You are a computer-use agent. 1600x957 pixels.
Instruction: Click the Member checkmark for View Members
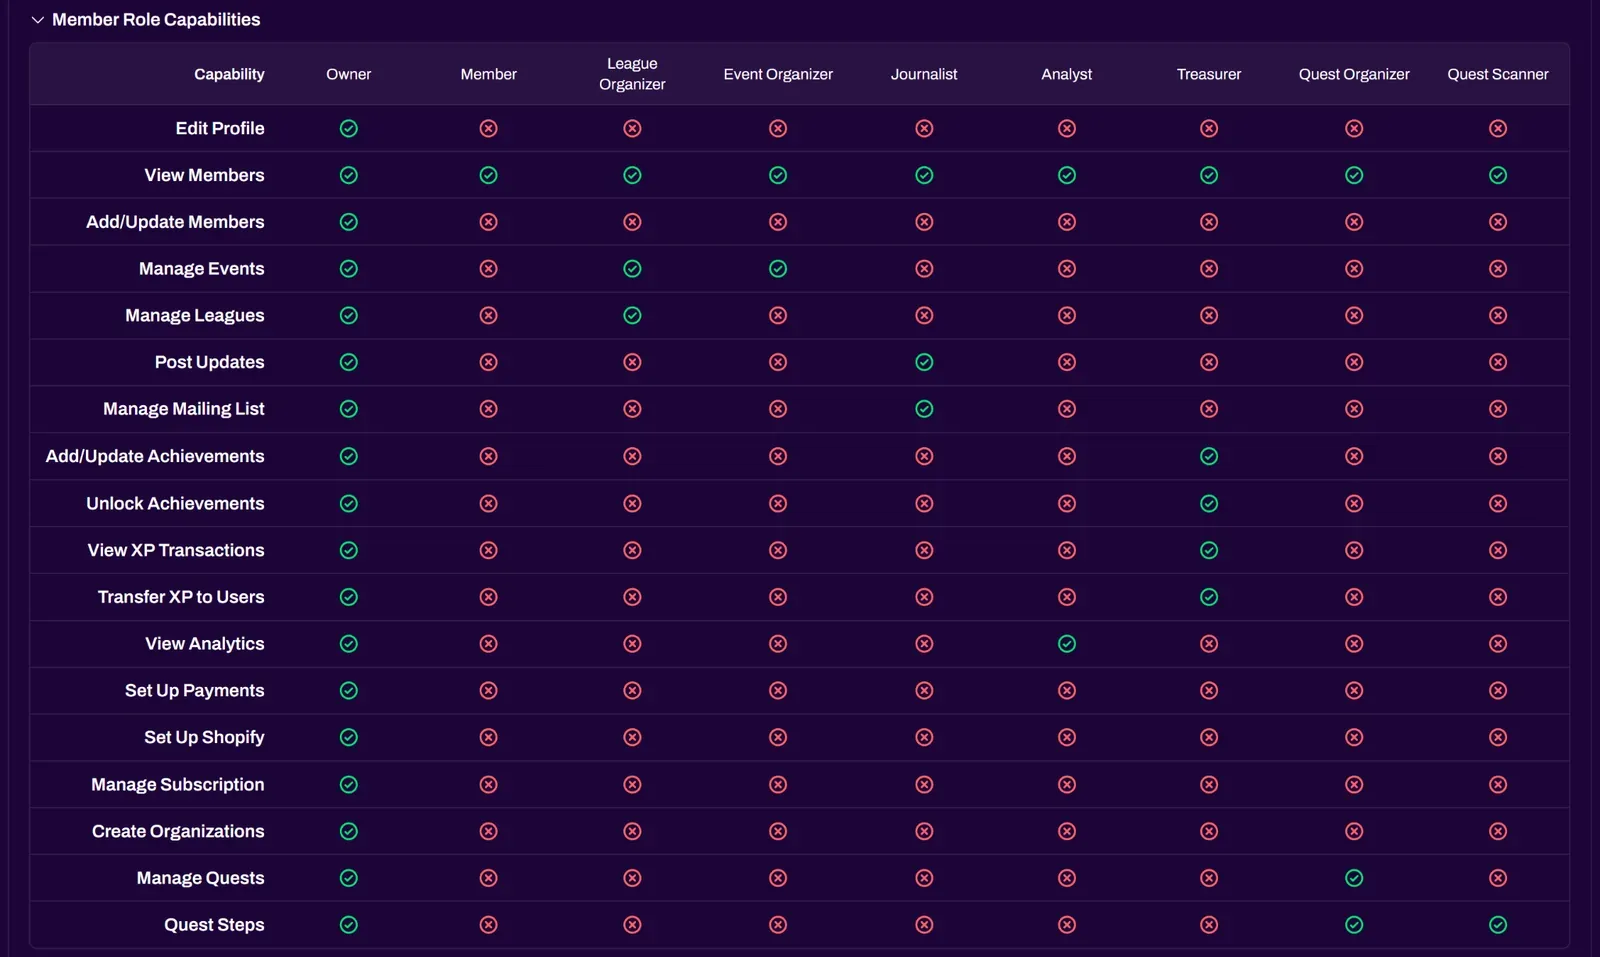click(x=488, y=175)
